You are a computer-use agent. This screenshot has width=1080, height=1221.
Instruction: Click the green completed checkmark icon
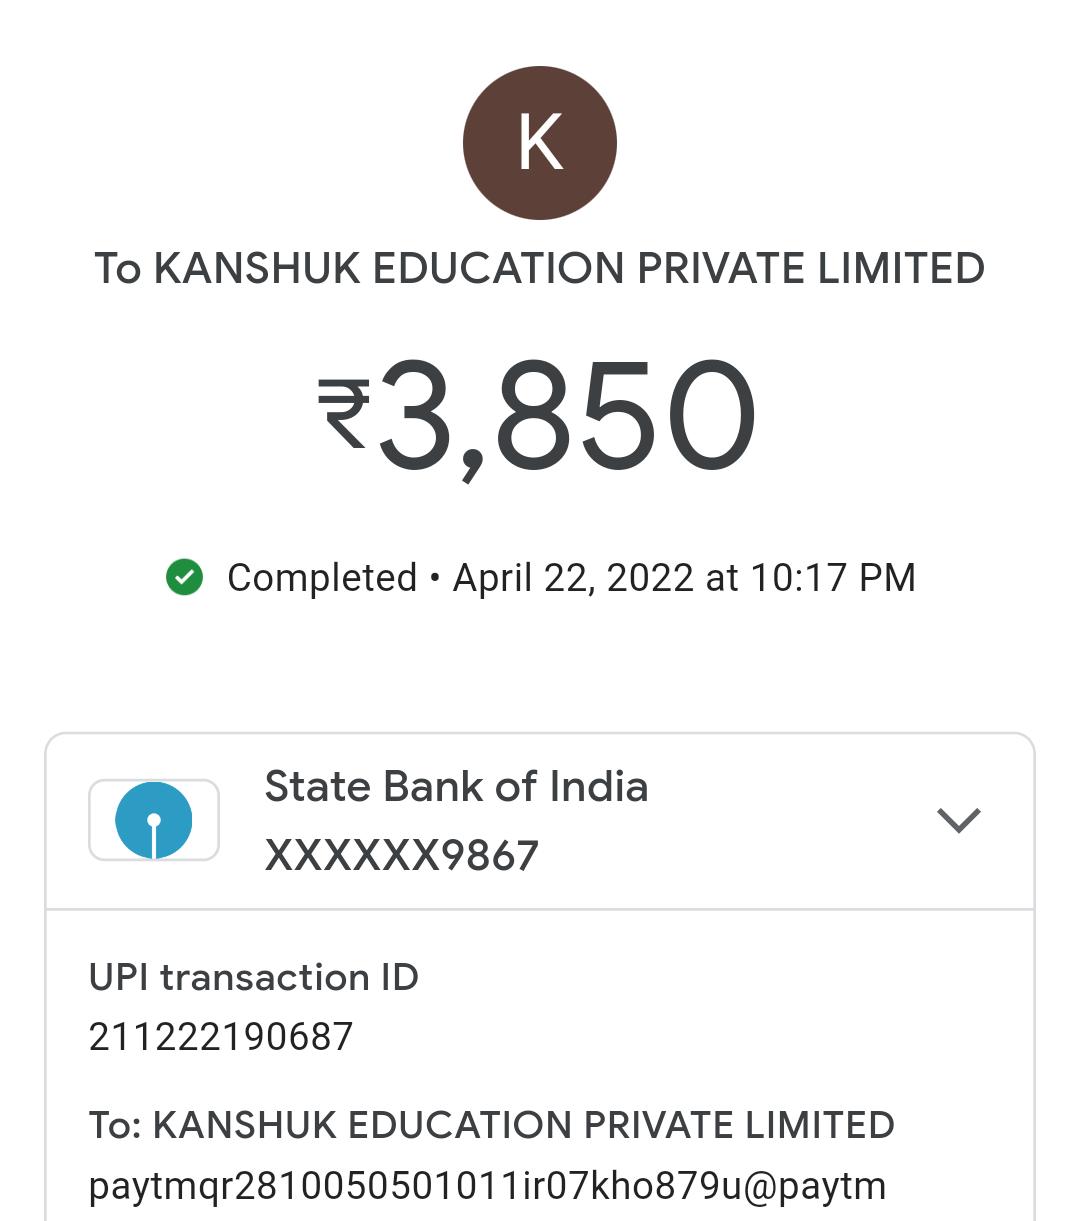184,577
